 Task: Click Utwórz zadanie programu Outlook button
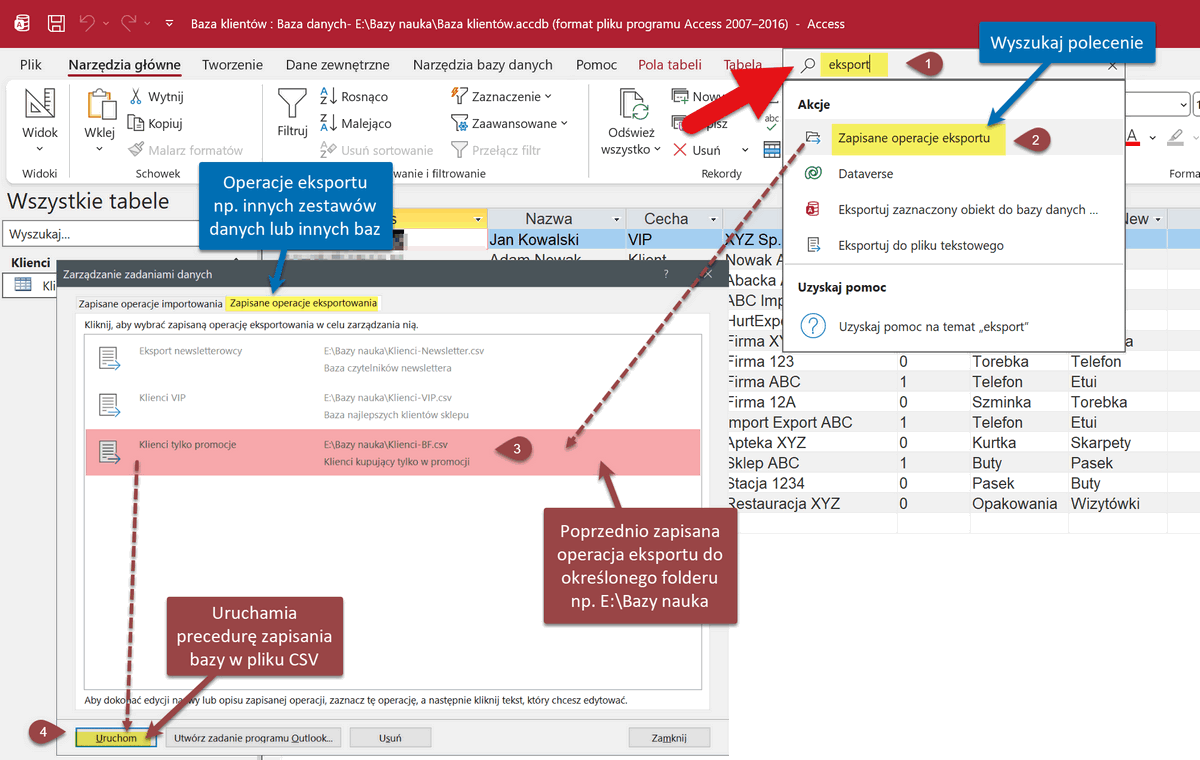[254, 737]
